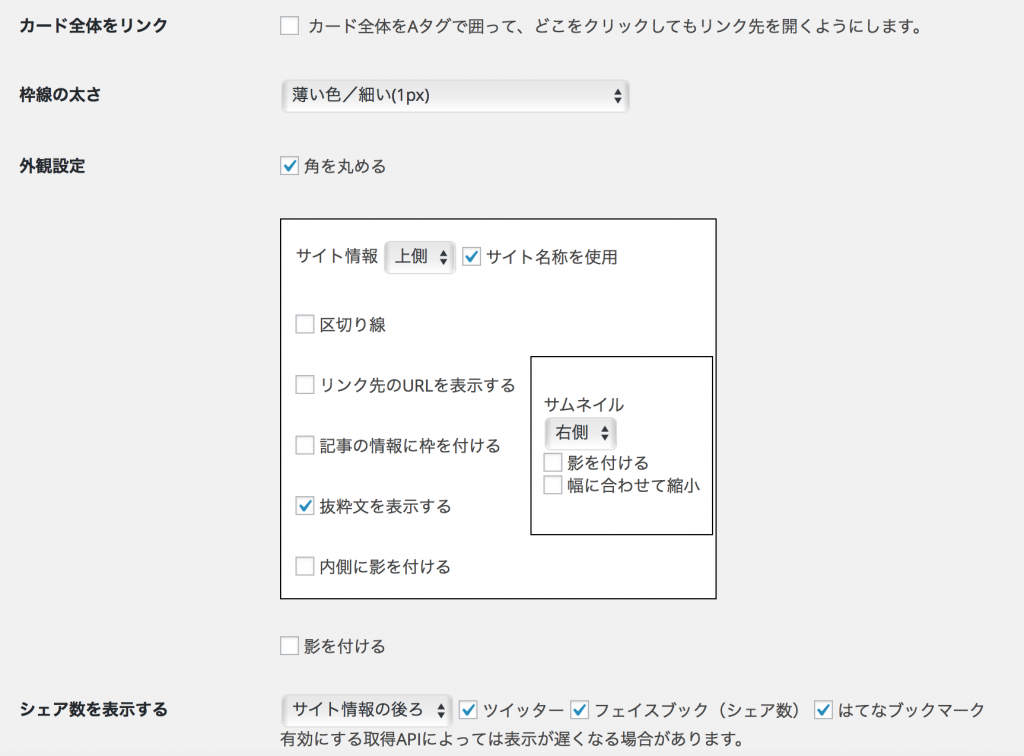
Task: Uncheck the ツイッター share count checkbox
Action: 468,710
